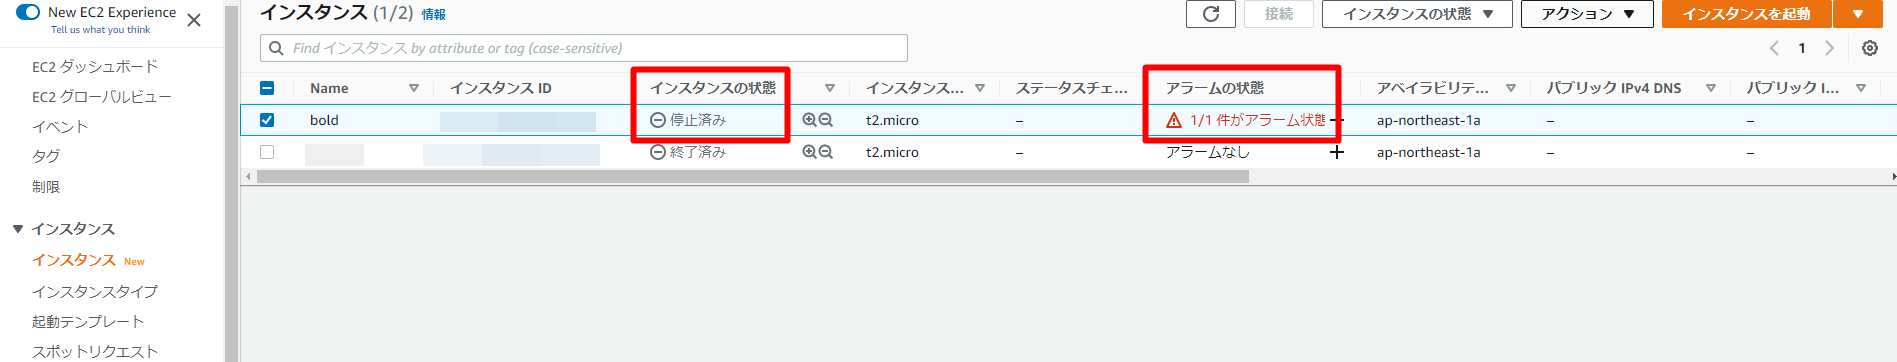The image size is (1897, 362).
Task: Sort by the インスタンス... type column arrow
Action: tap(980, 88)
